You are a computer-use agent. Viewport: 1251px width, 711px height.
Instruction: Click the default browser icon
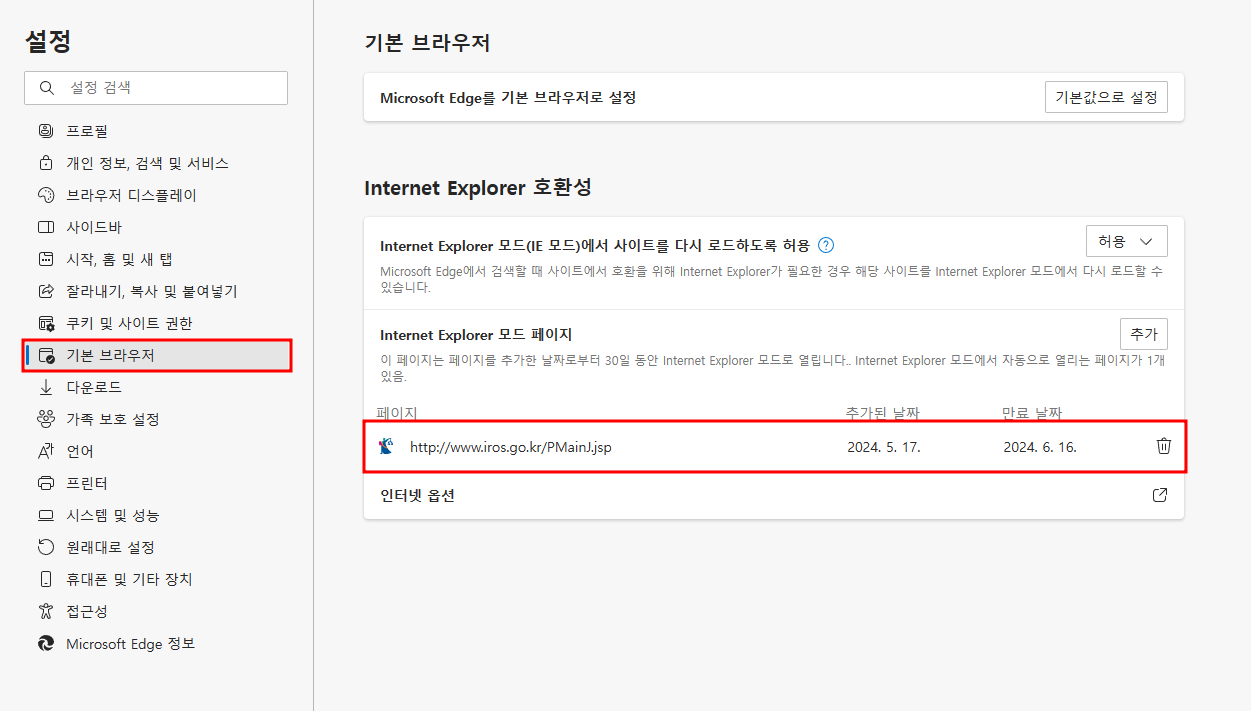coord(45,355)
